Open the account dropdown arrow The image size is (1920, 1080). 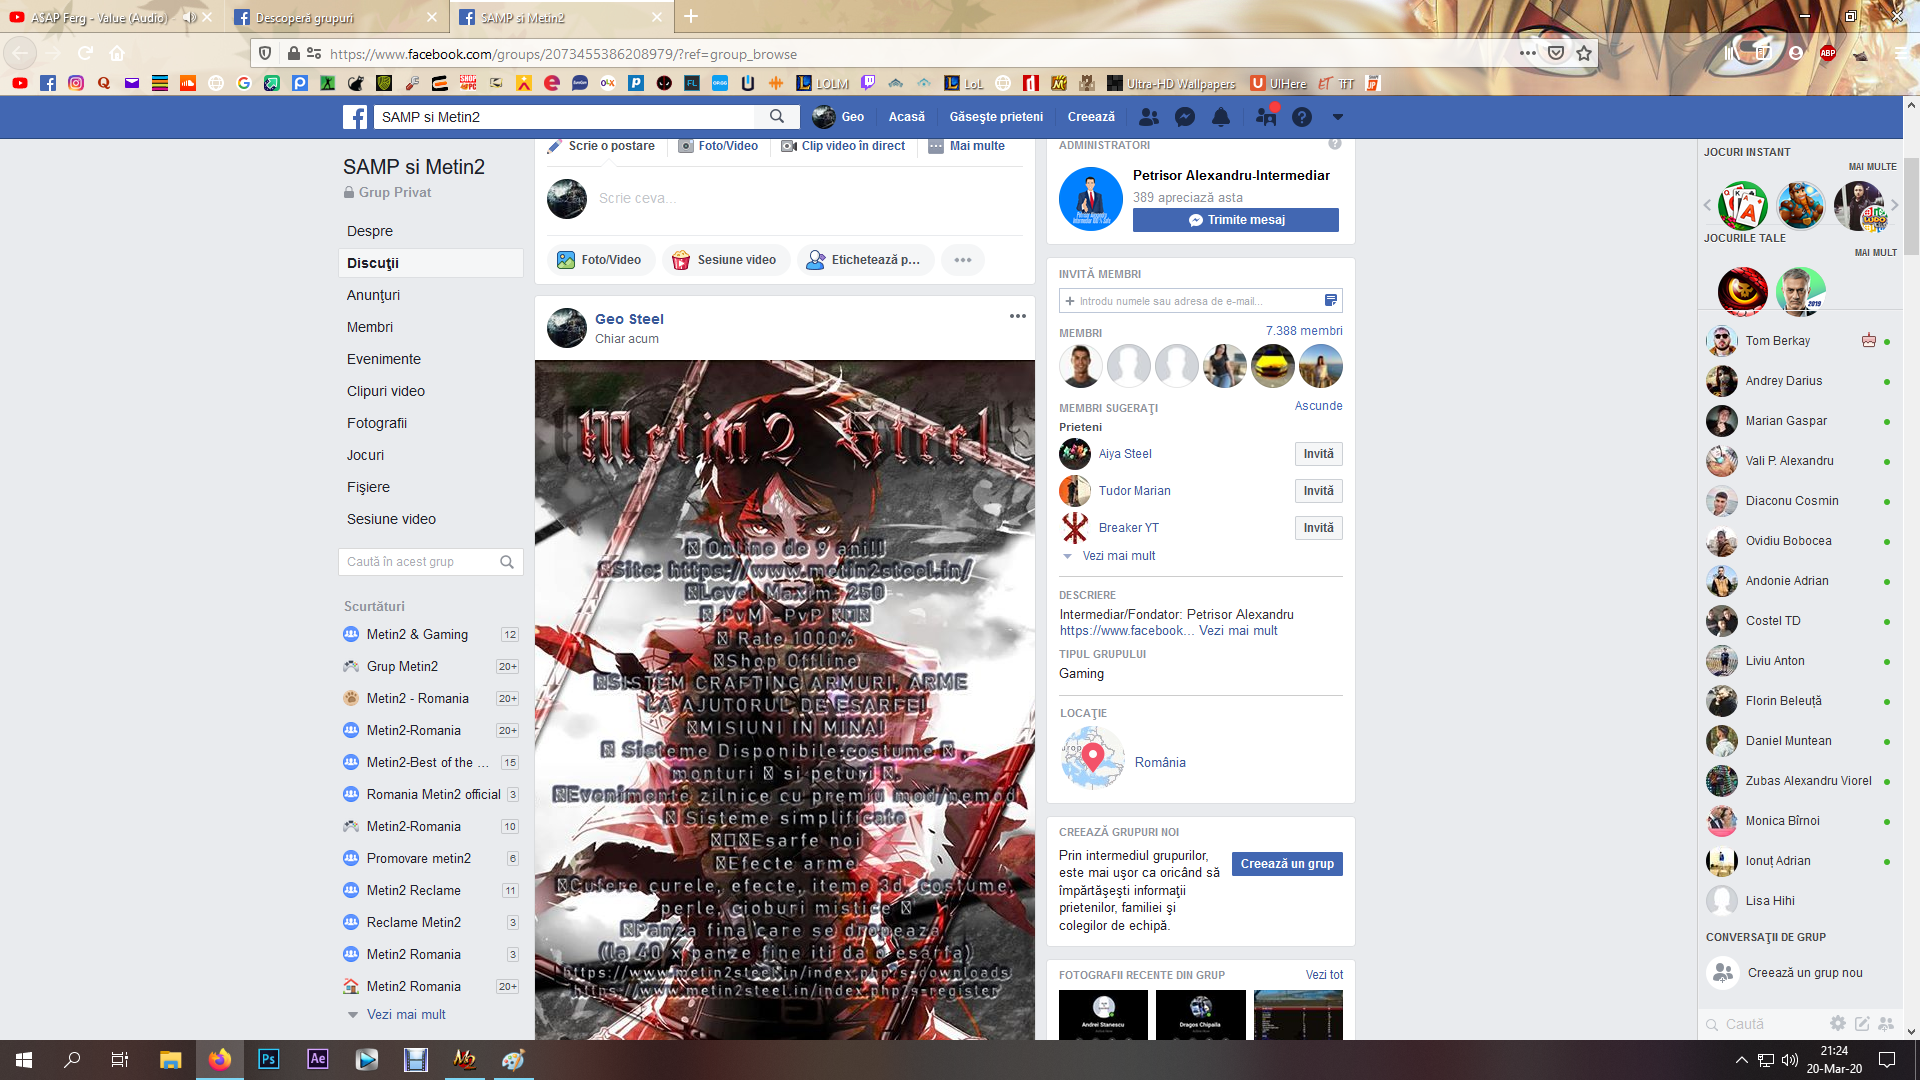(1337, 117)
